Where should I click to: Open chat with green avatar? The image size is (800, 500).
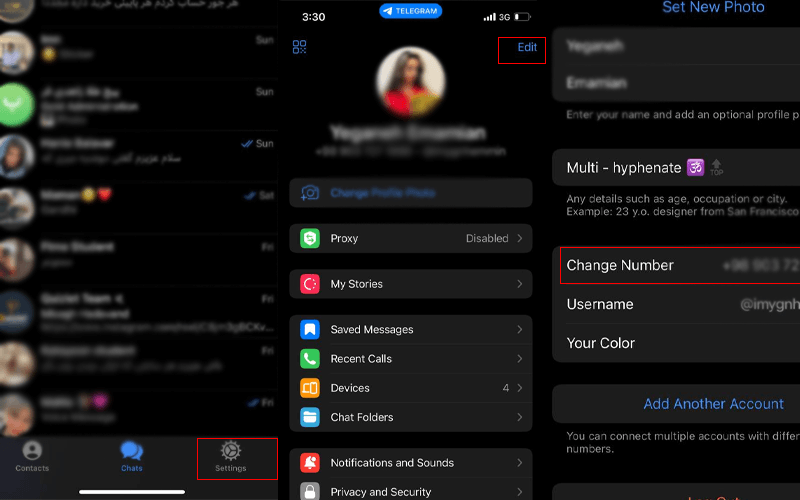[x=139, y=106]
